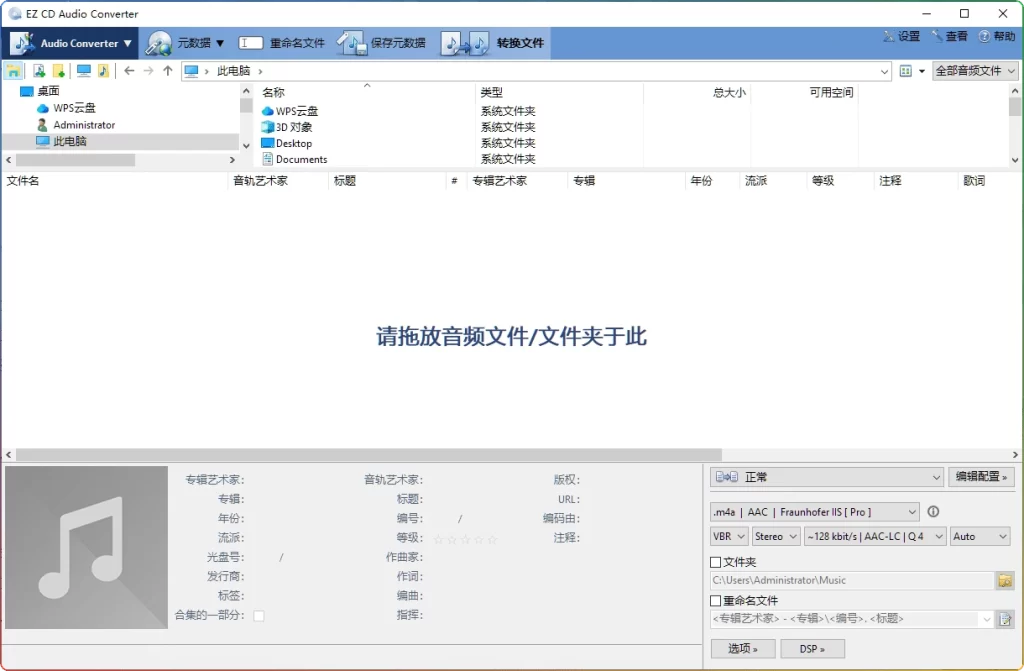Image resolution: width=1024 pixels, height=671 pixels.
Task: Open the 全部音频文件 file filter dropdown
Action: [974, 70]
